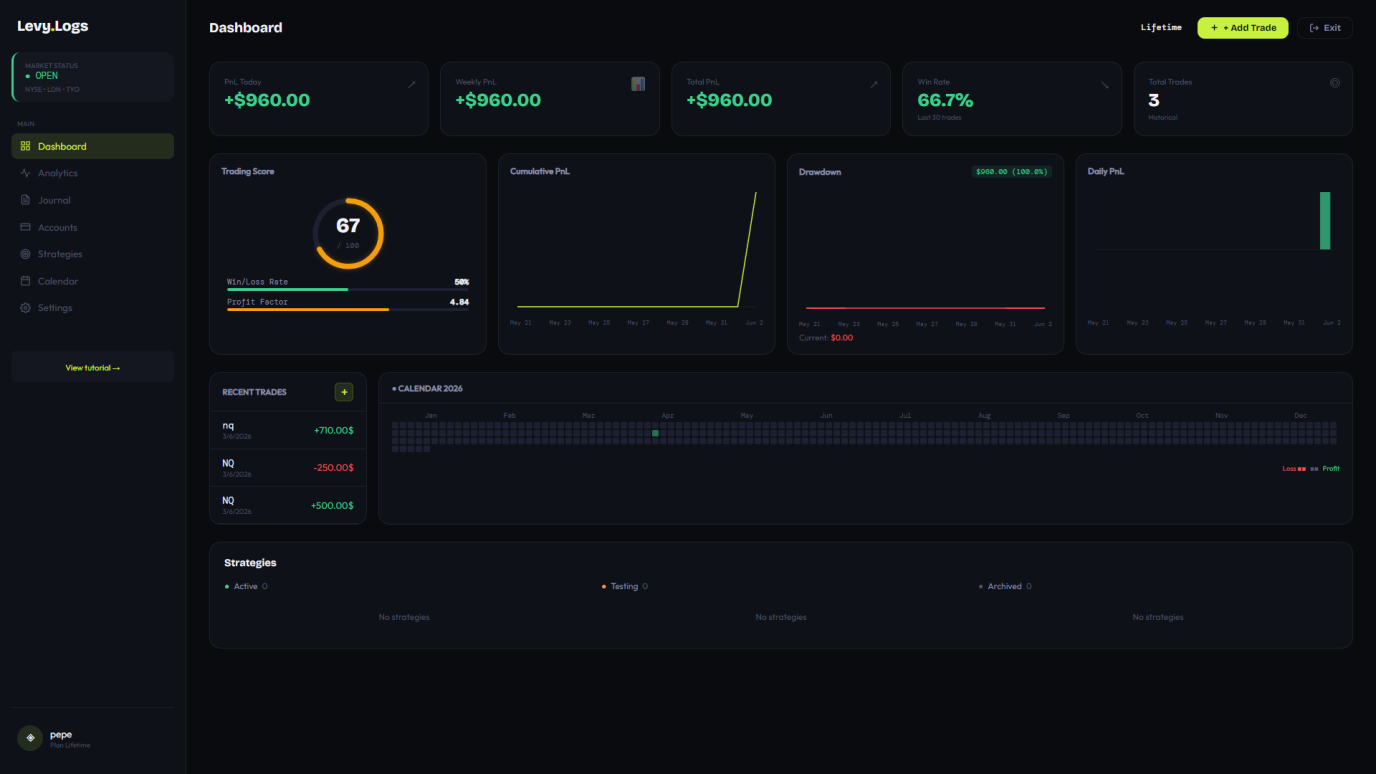Click the Profit legend label in calendar

pyautogui.click(x=1331, y=468)
